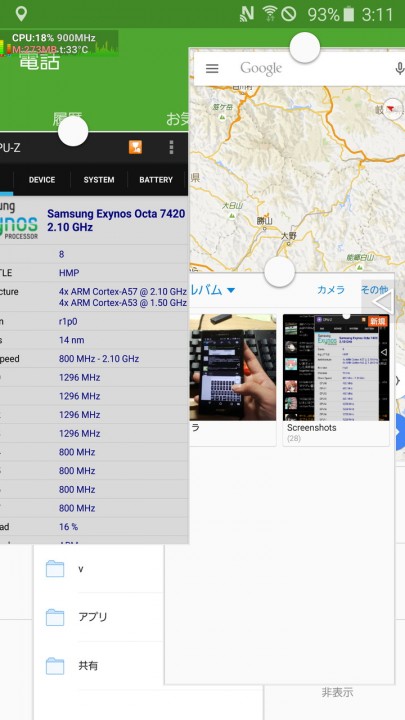Tap 勝山 city label on the map
The height and width of the screenshot is (720, 405).
264,220
